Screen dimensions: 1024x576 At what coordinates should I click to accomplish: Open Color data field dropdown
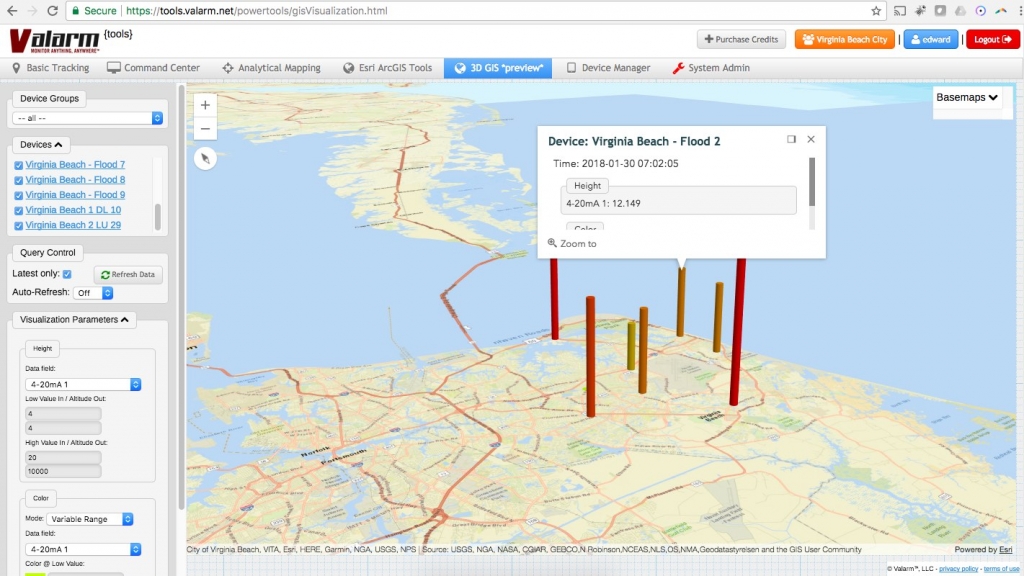tap(83, 549)
